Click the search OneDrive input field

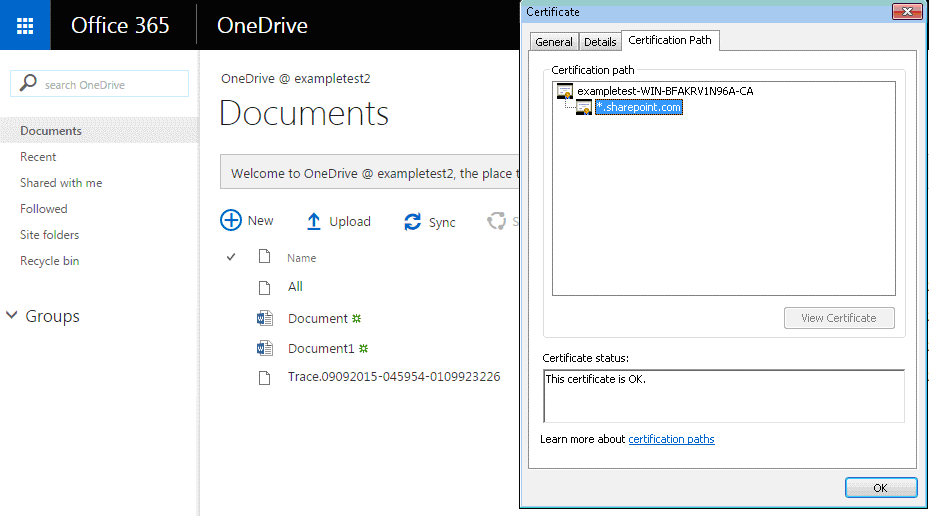(x=100, y=84)
